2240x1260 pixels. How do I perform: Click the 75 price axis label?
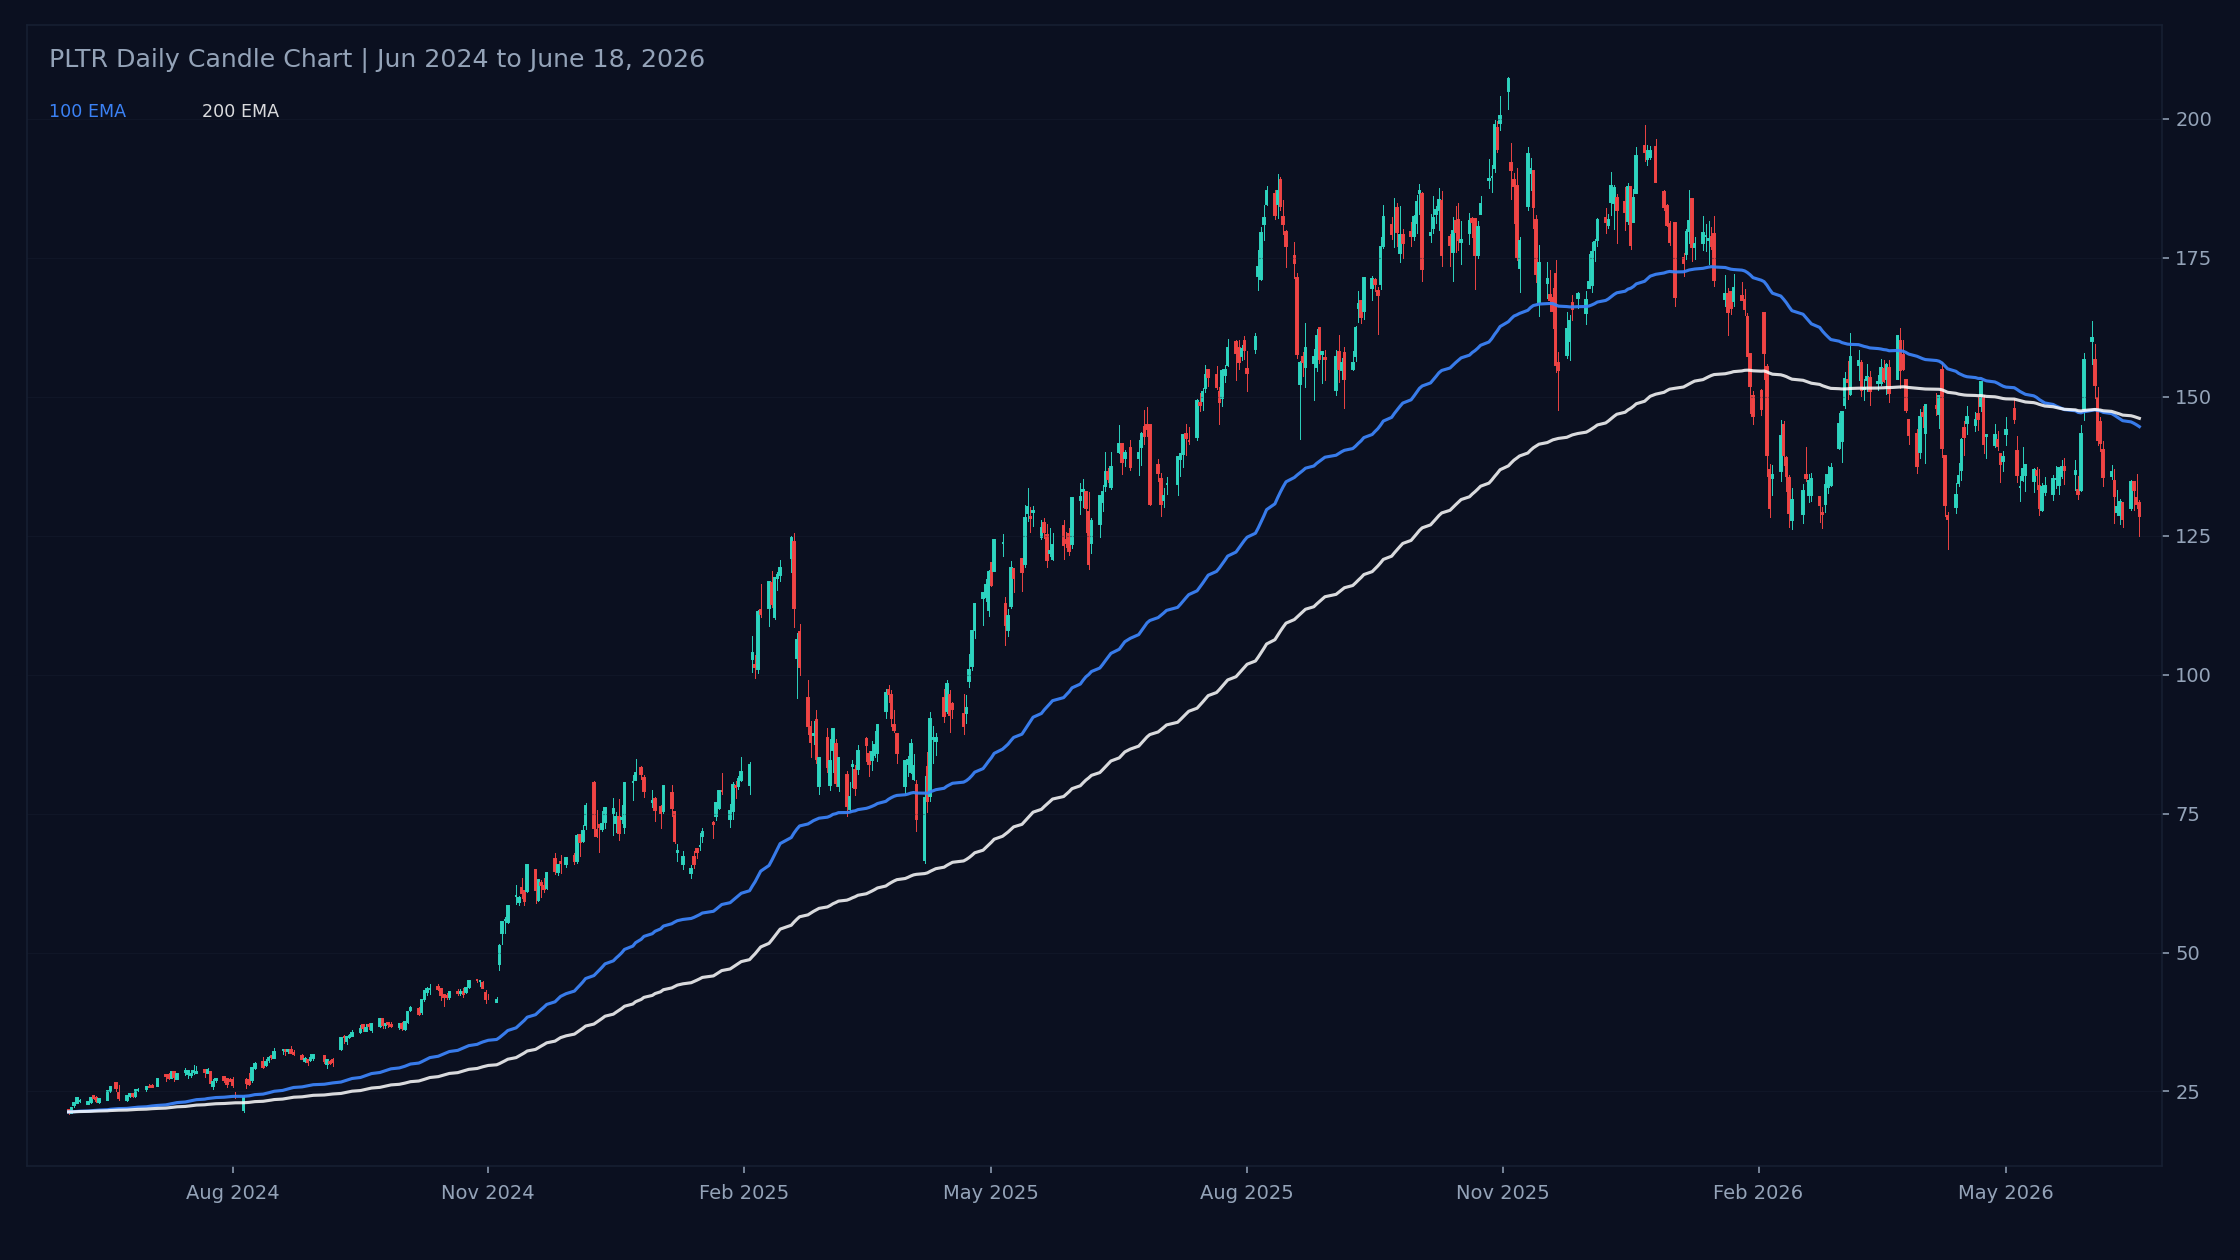click(2187, 815)
